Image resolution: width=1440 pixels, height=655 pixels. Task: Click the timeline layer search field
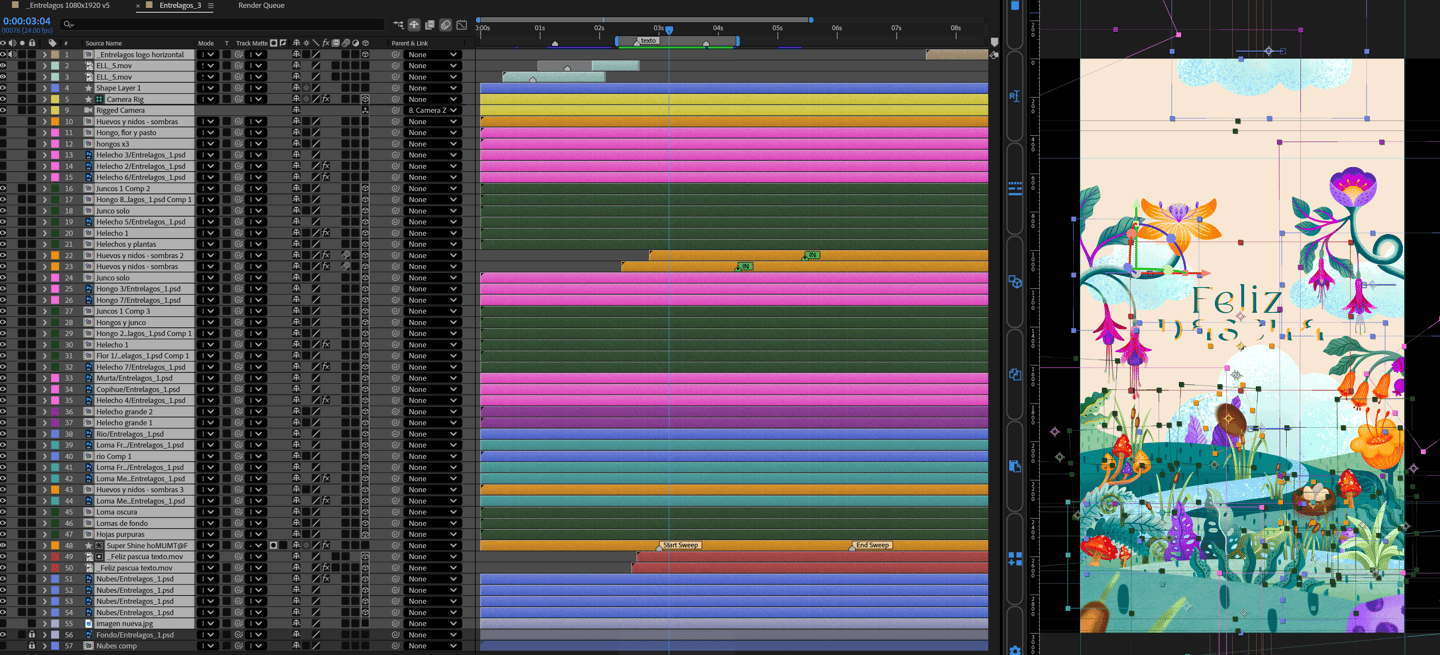pos(222,24)
